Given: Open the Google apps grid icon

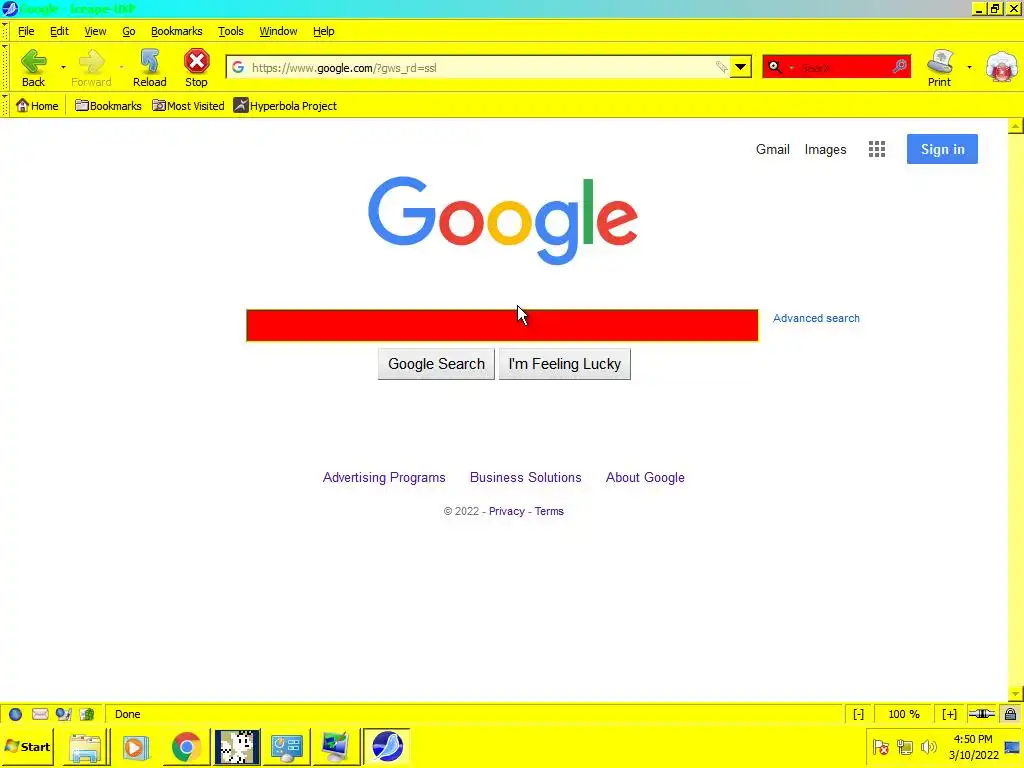Looking at the screenshot, I should tap(877, 150).
